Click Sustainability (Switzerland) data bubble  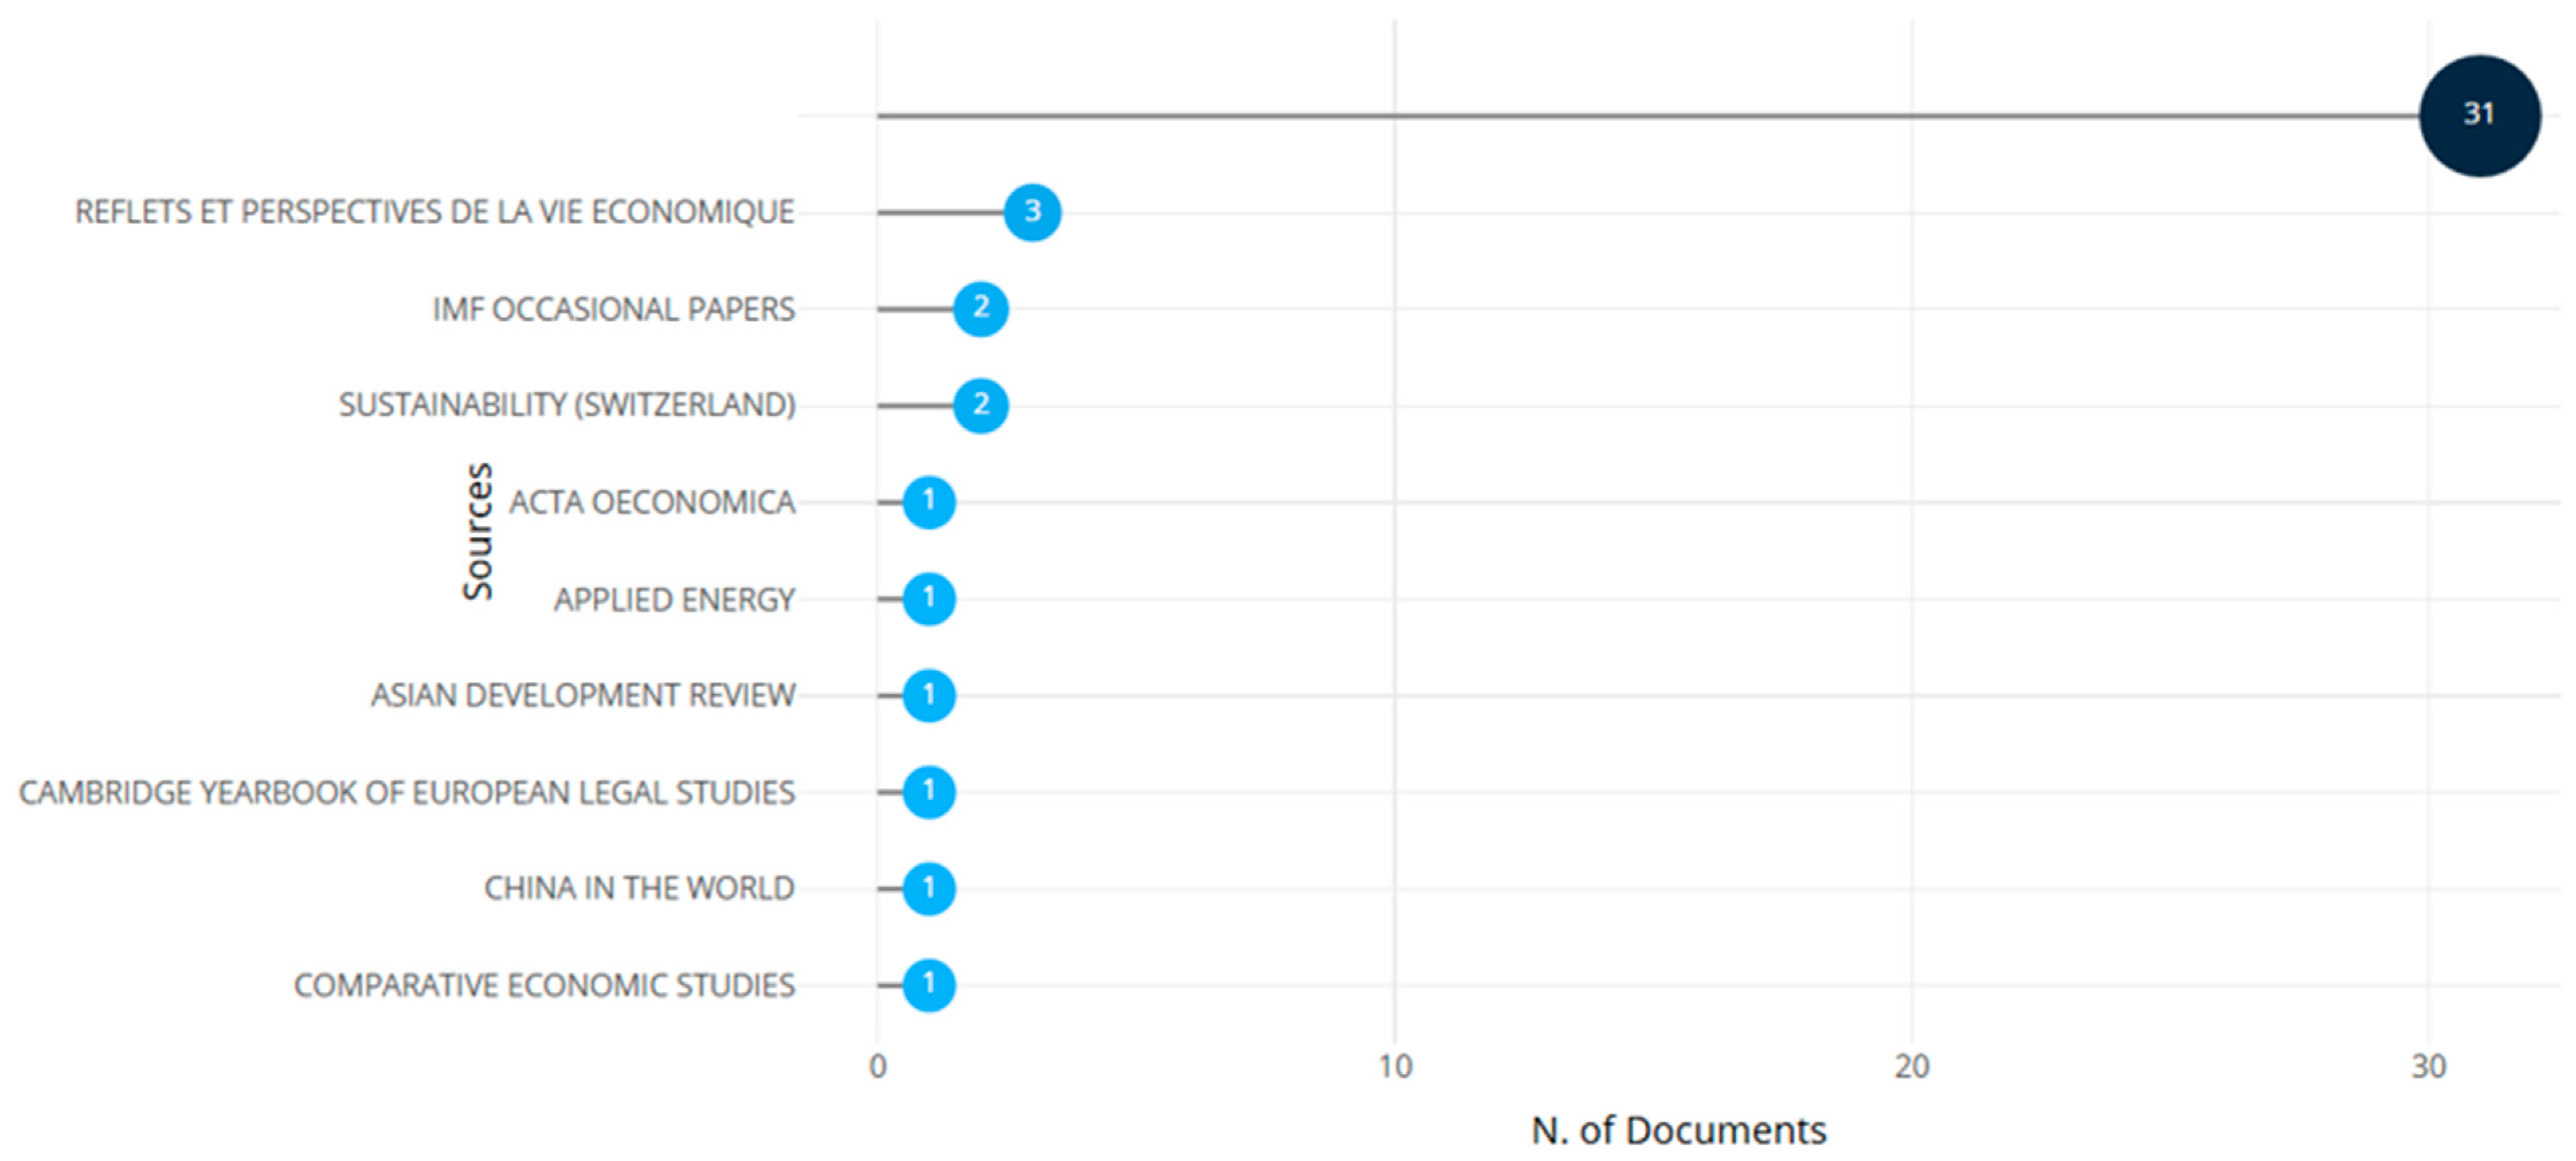tap(980, 405)
